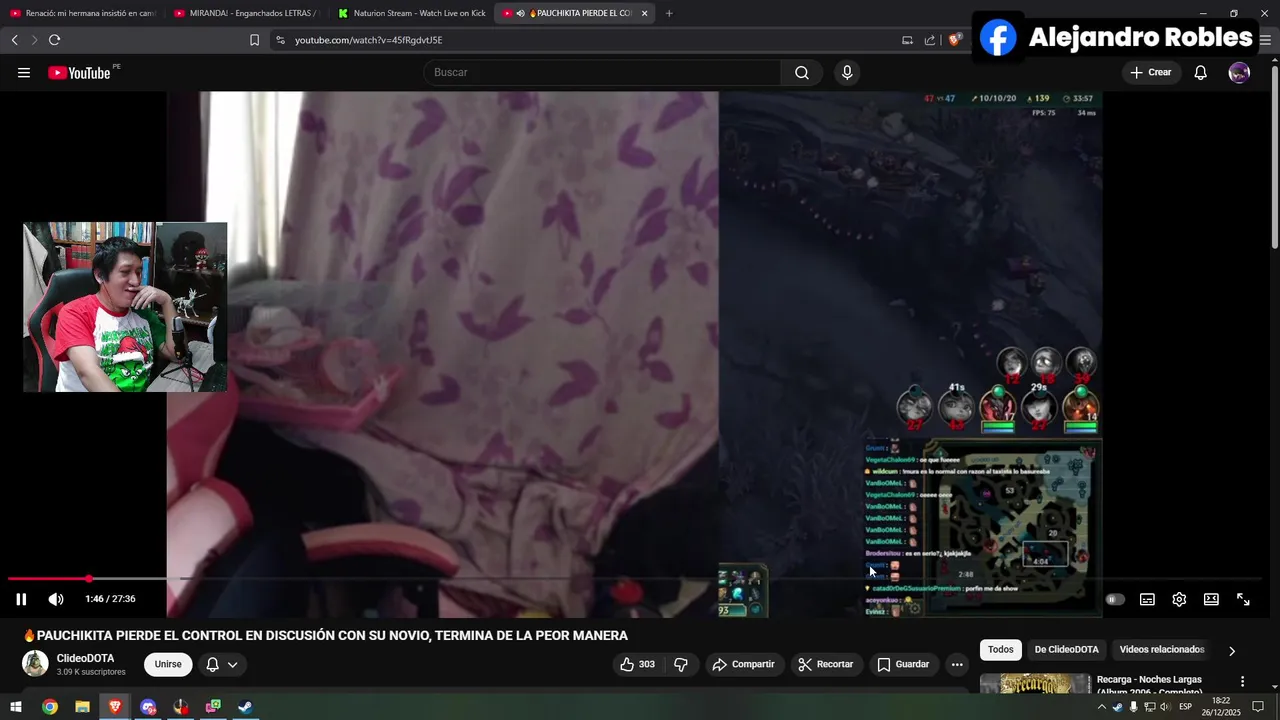The width and height of the screenshot is (1280, 720).
Task: Click the youtube.com address bar URL
Action: pos(368,40)
